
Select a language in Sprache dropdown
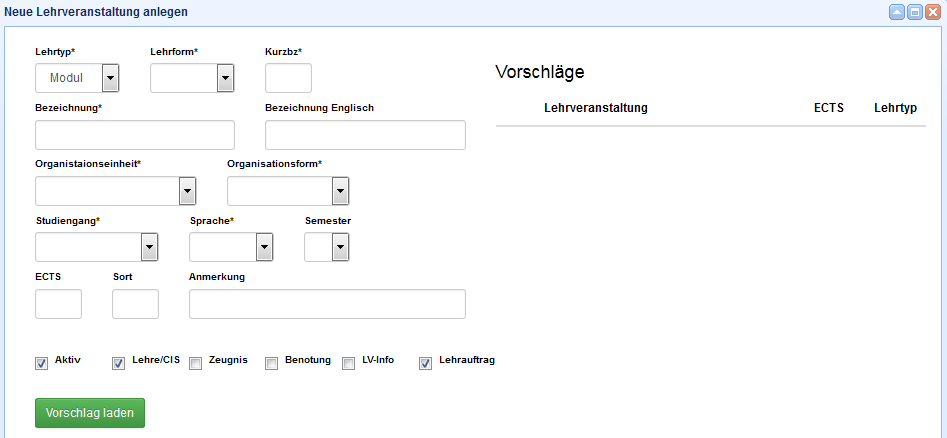tap(231, 247)
